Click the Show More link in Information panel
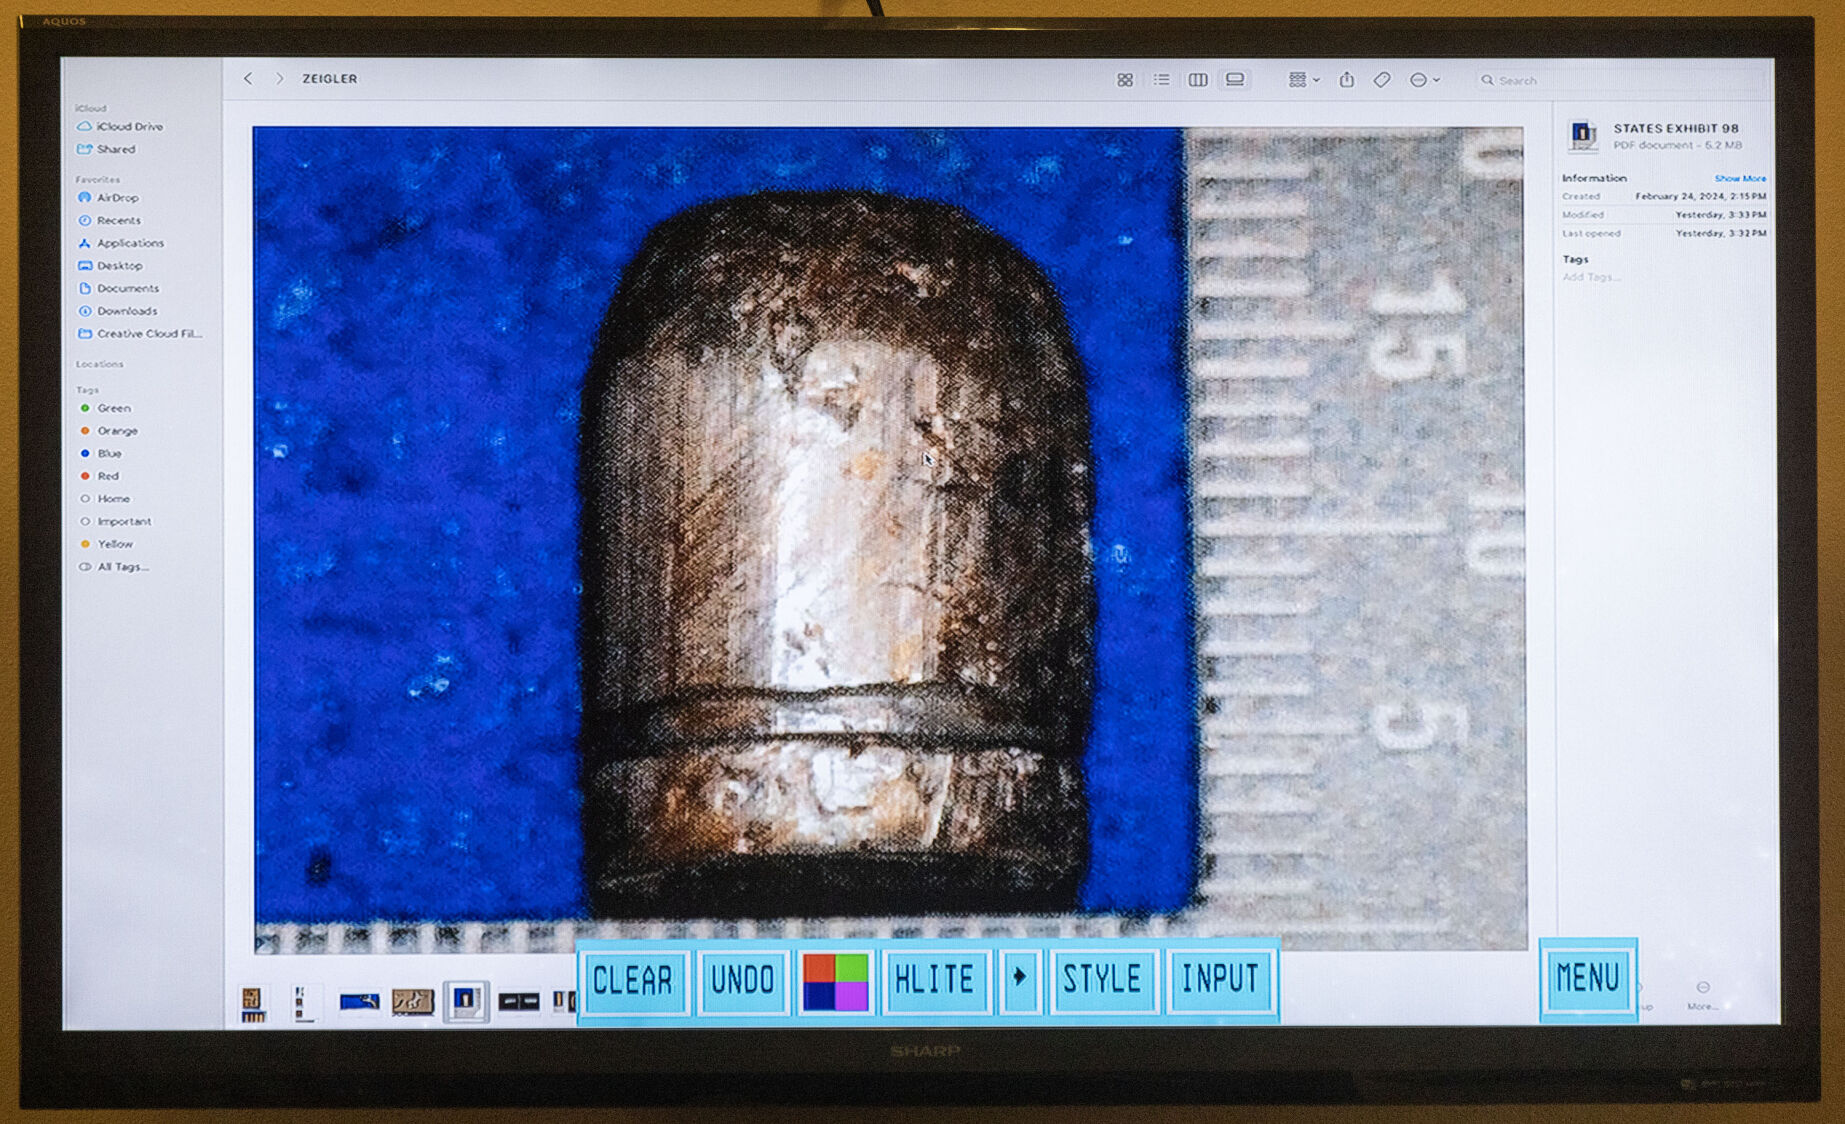The height and width of the screenshot is (1124, 1845). 1740,177
